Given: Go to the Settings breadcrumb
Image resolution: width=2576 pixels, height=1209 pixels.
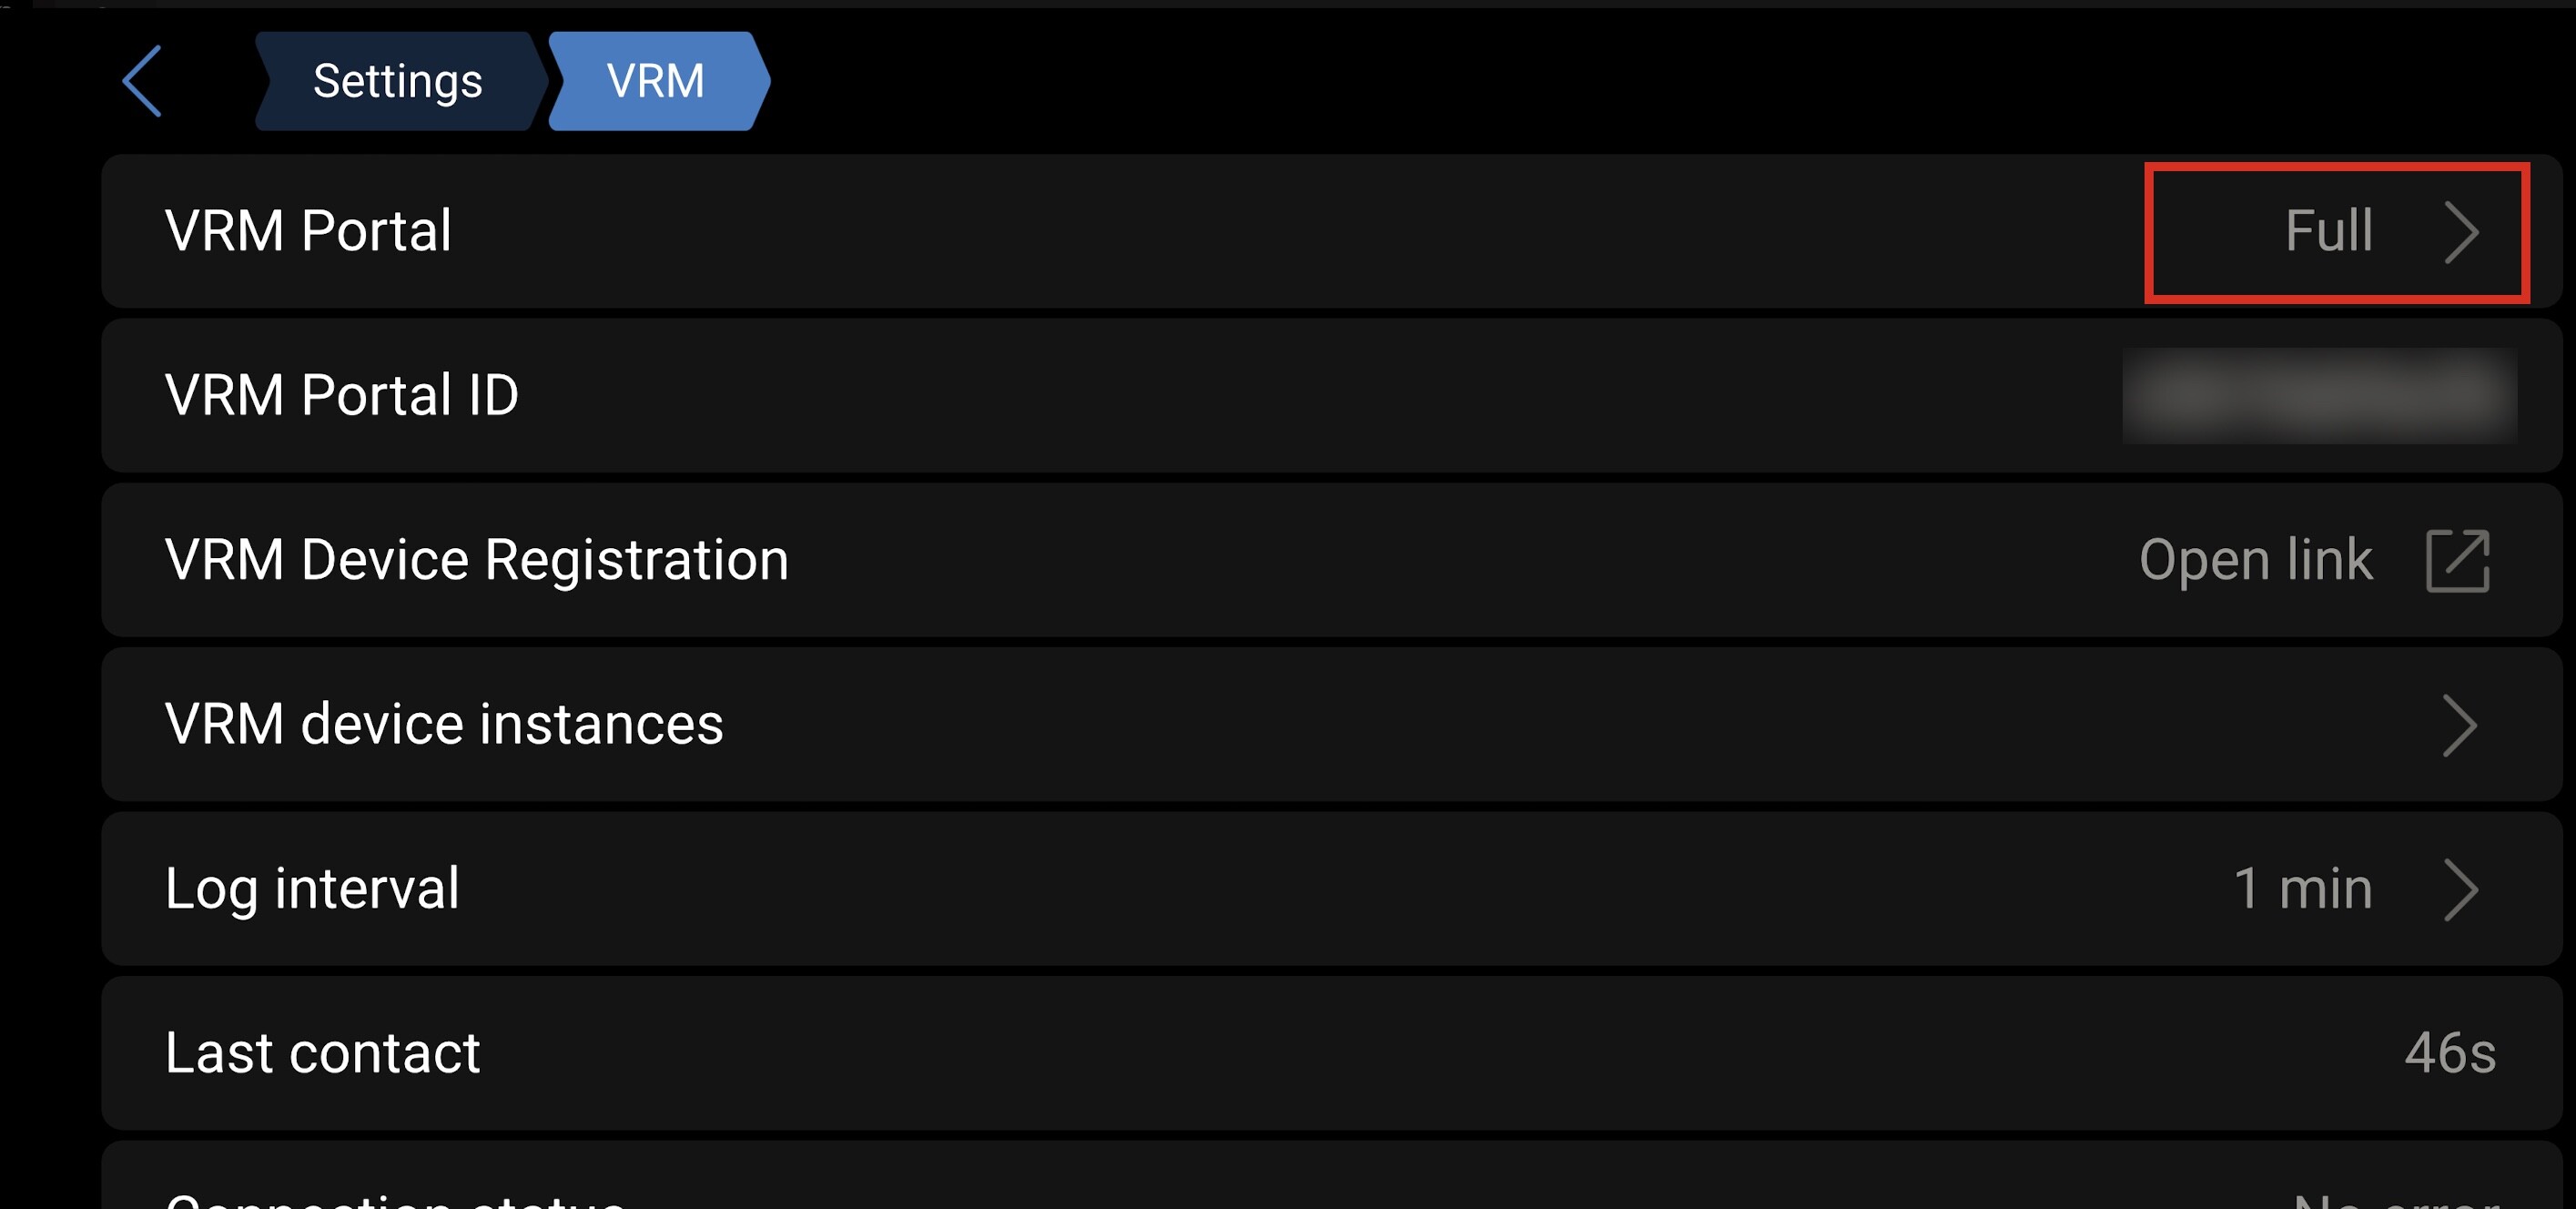Looking at the screenshot, I should pos(397,81).
